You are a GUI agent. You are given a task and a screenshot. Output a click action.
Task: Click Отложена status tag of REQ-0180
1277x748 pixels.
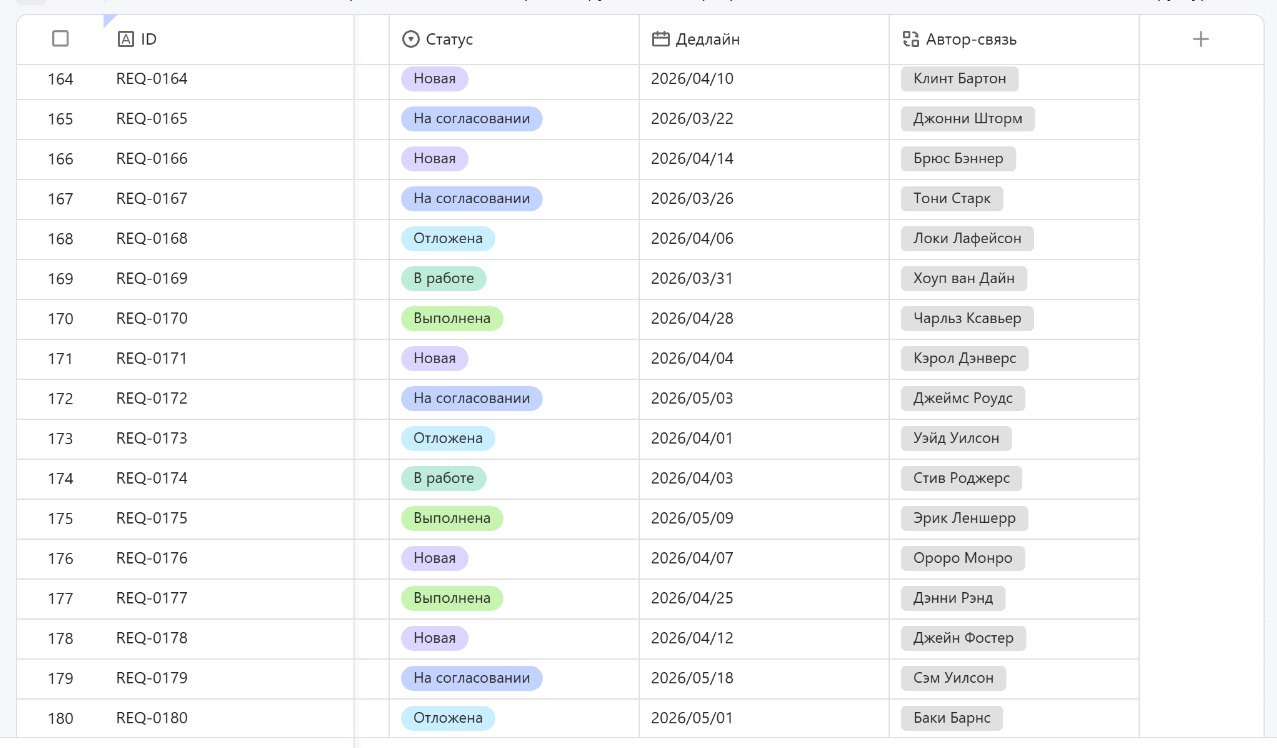point(448,719)
